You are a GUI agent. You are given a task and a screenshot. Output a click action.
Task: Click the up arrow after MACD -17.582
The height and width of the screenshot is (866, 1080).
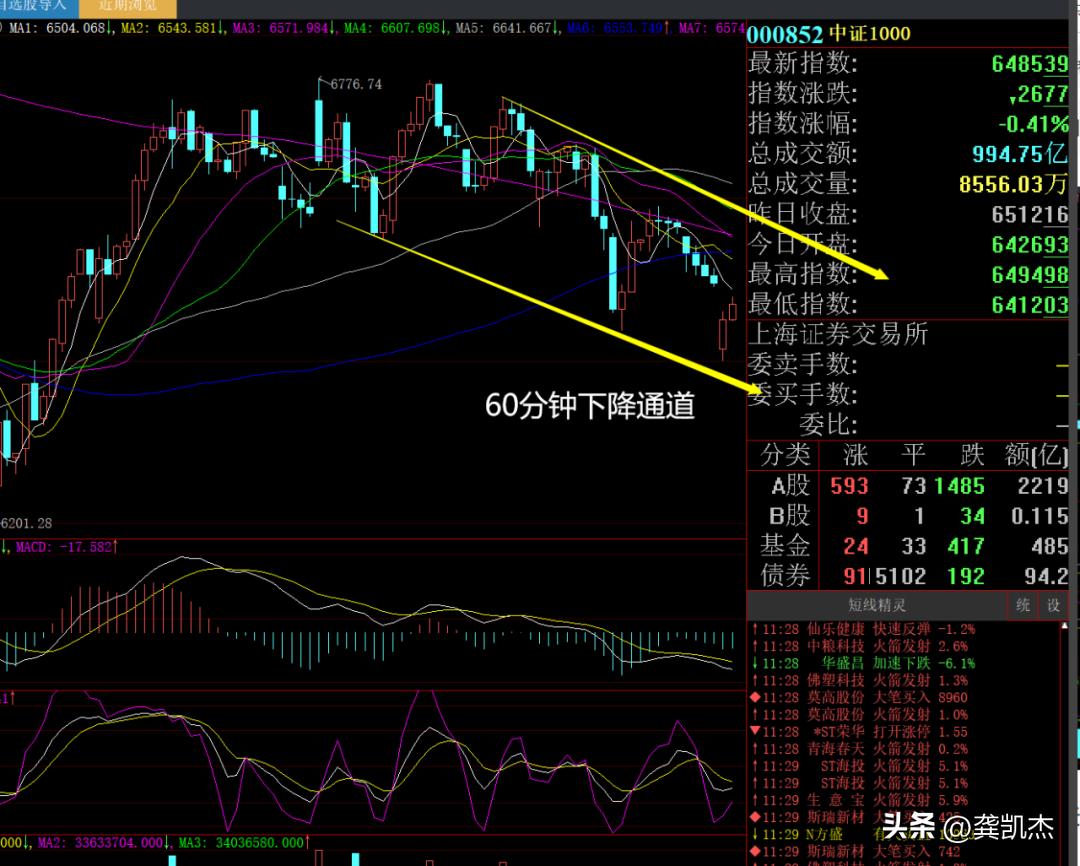click(115, 547)
